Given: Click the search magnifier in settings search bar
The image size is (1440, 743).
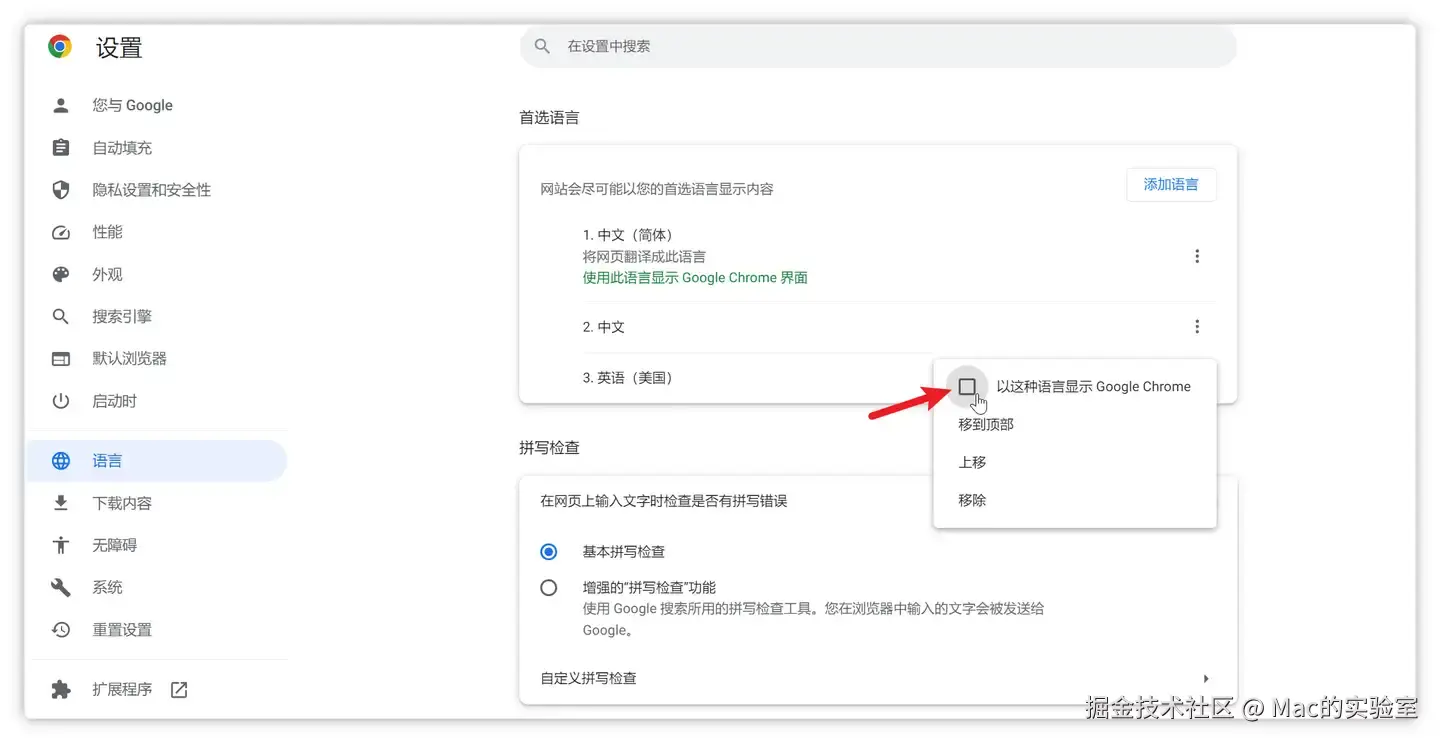Looking at the screenshot, I should (542, 46).
